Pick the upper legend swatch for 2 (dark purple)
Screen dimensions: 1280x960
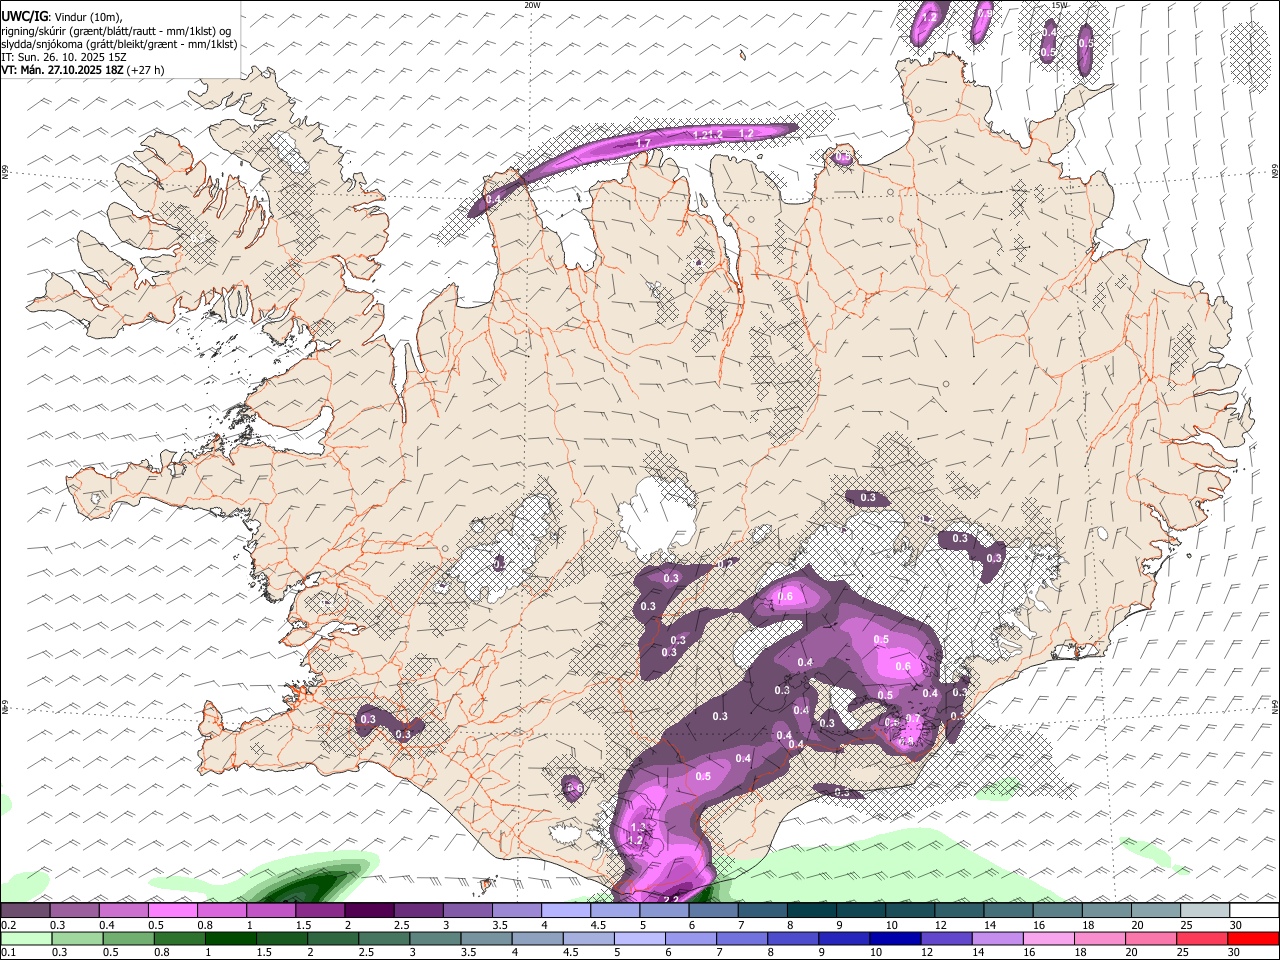click(x=369, y=911)
